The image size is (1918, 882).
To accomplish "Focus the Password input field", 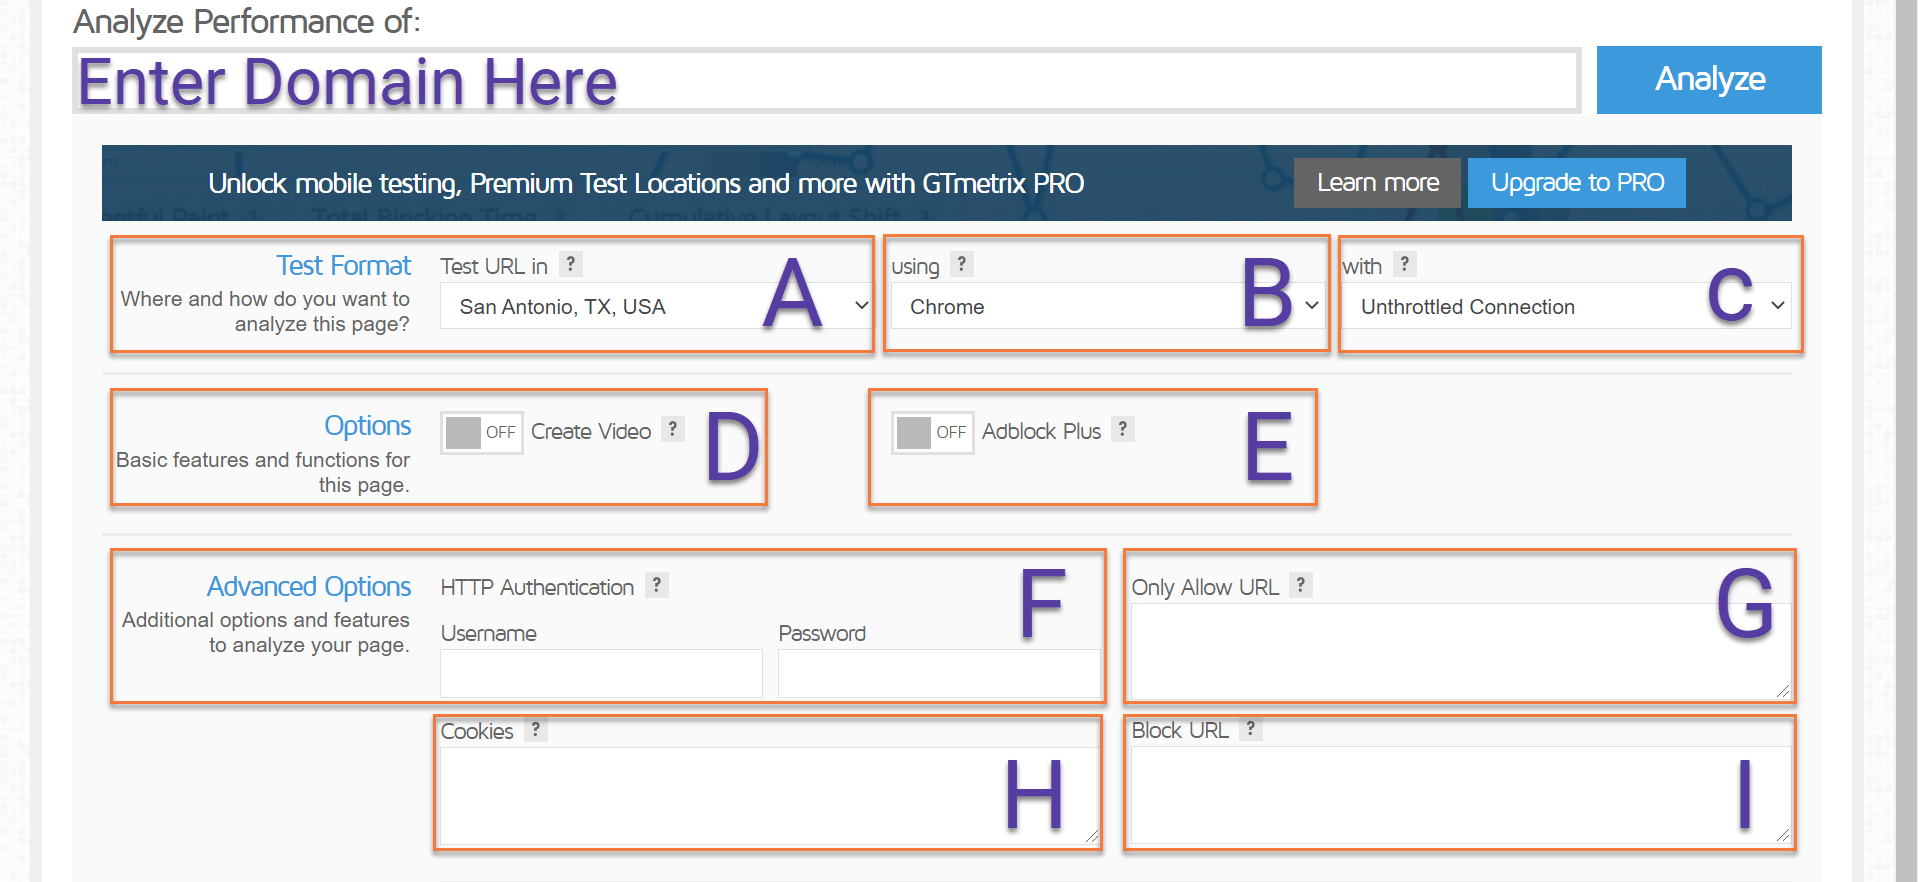I will tap(938, 673).
